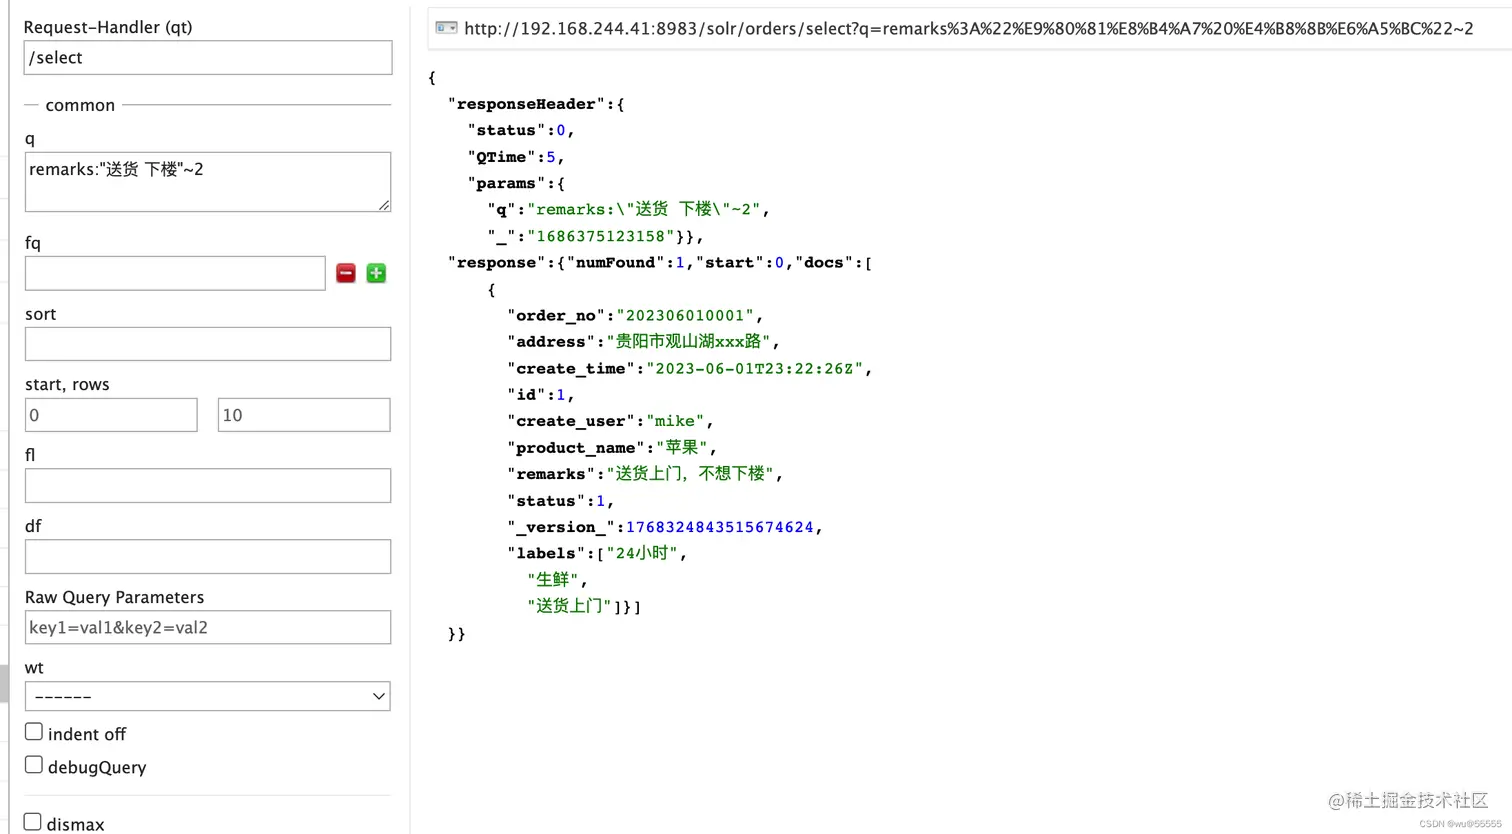The width and height of the screenshot is (1512, 834).
Task: Click the create_user value "mike"
Action: (676, 422)
